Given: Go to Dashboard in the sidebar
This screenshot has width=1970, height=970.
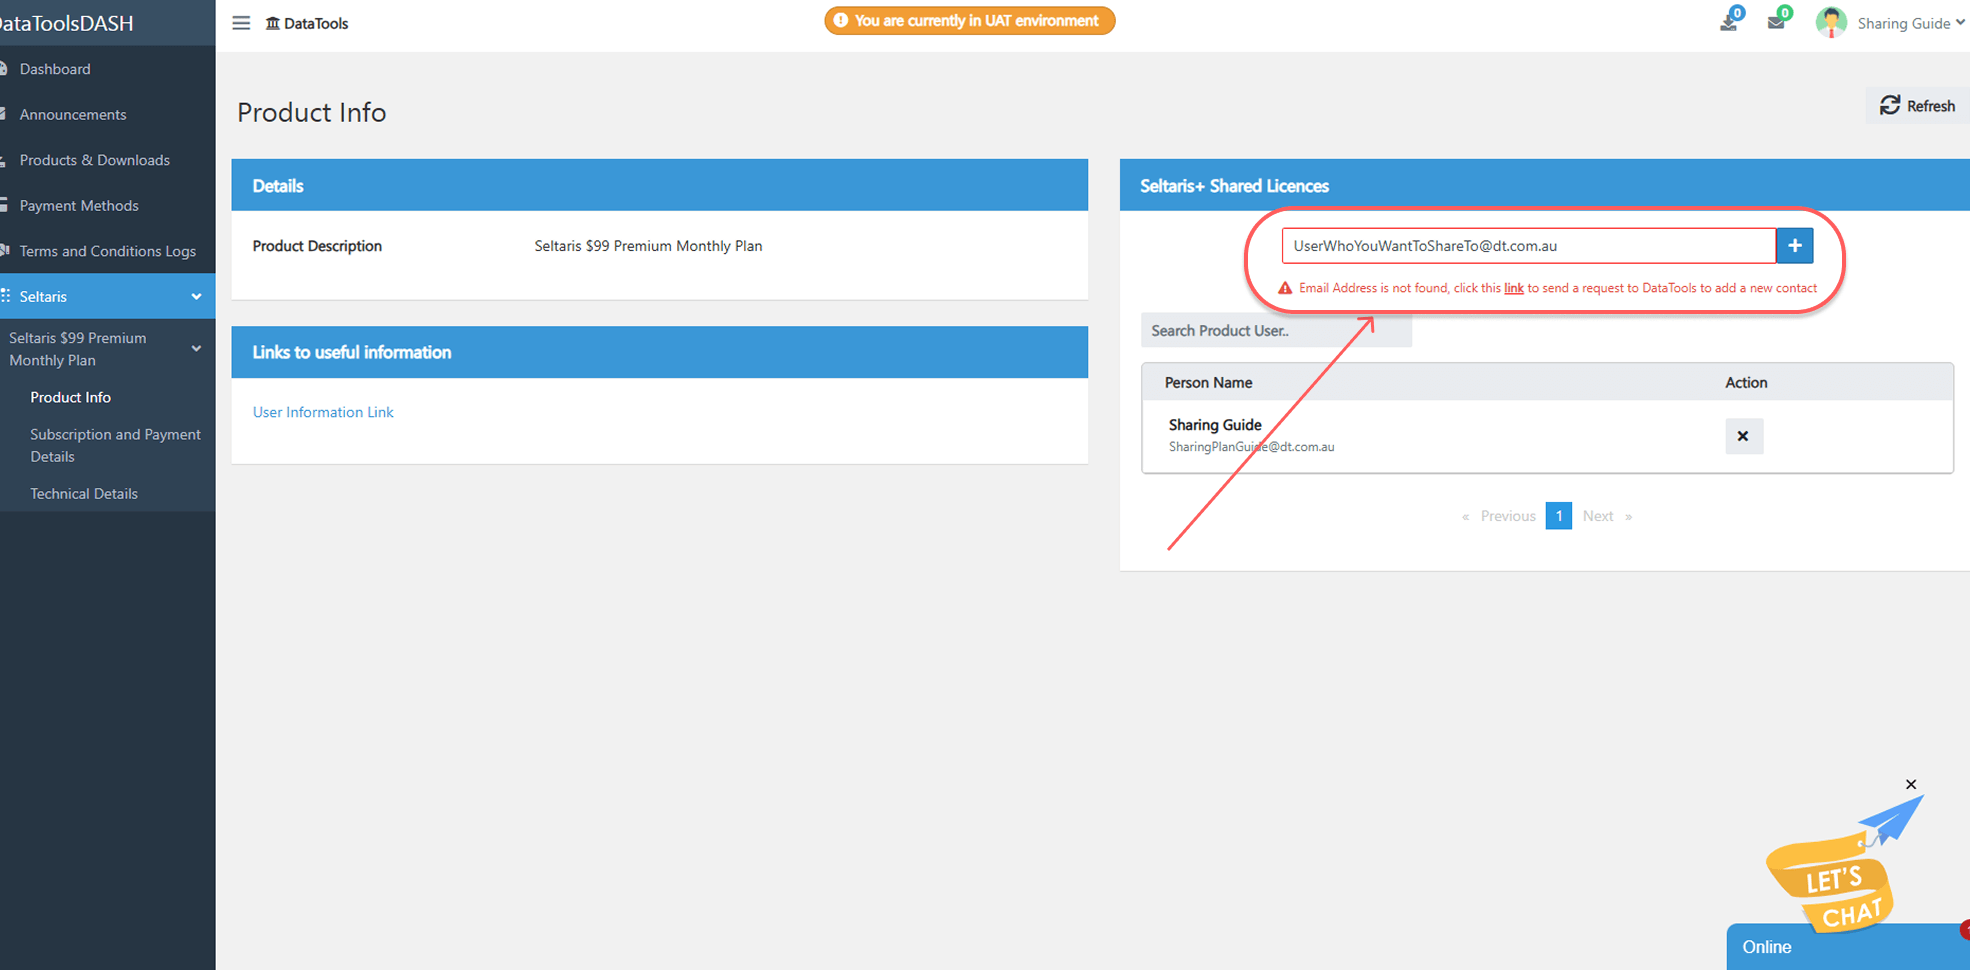Looking at the screenshot, I should point(55,69).
